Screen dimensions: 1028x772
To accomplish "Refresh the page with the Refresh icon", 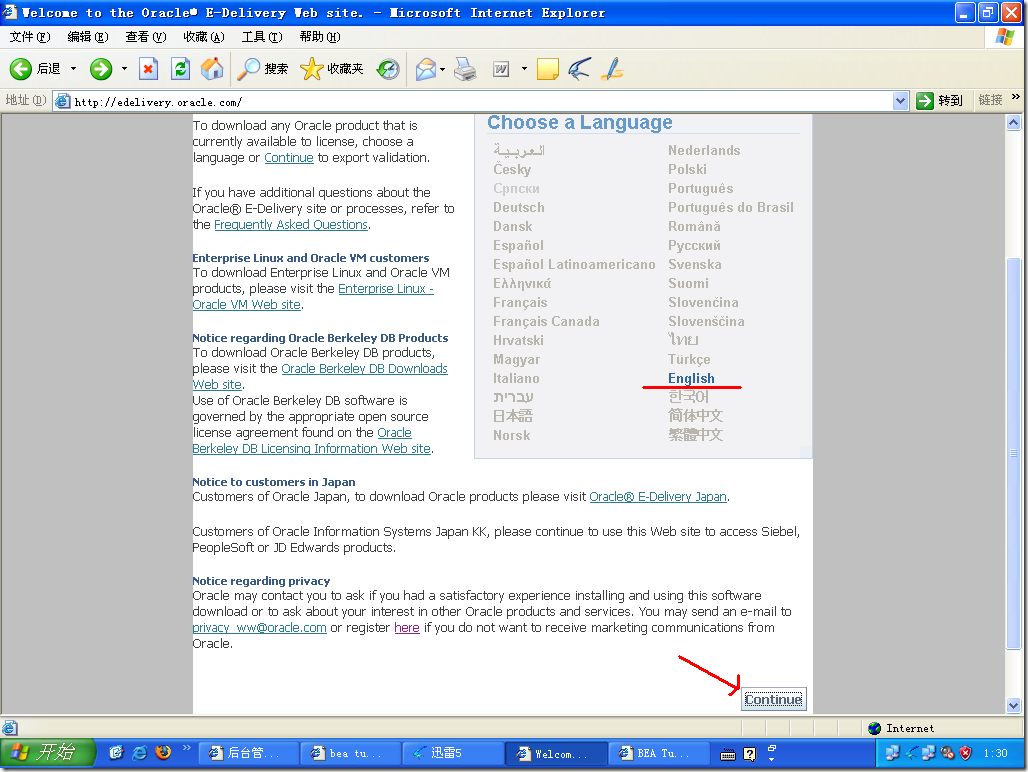I will (180, 69).
